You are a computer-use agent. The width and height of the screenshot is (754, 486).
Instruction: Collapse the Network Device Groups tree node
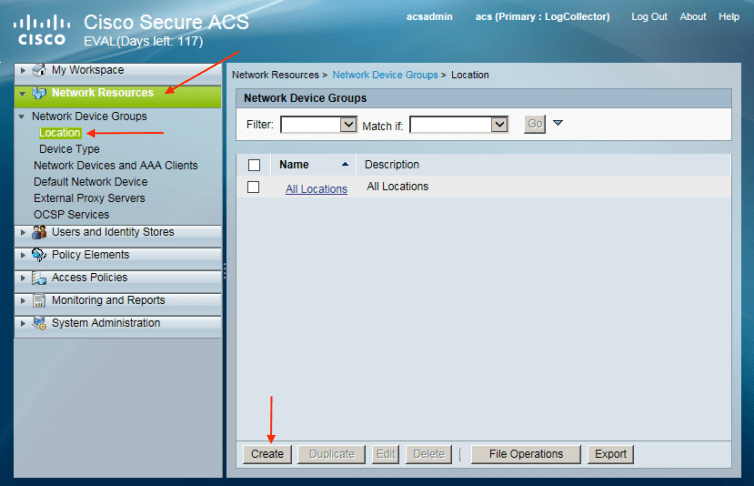click(22, 117)
